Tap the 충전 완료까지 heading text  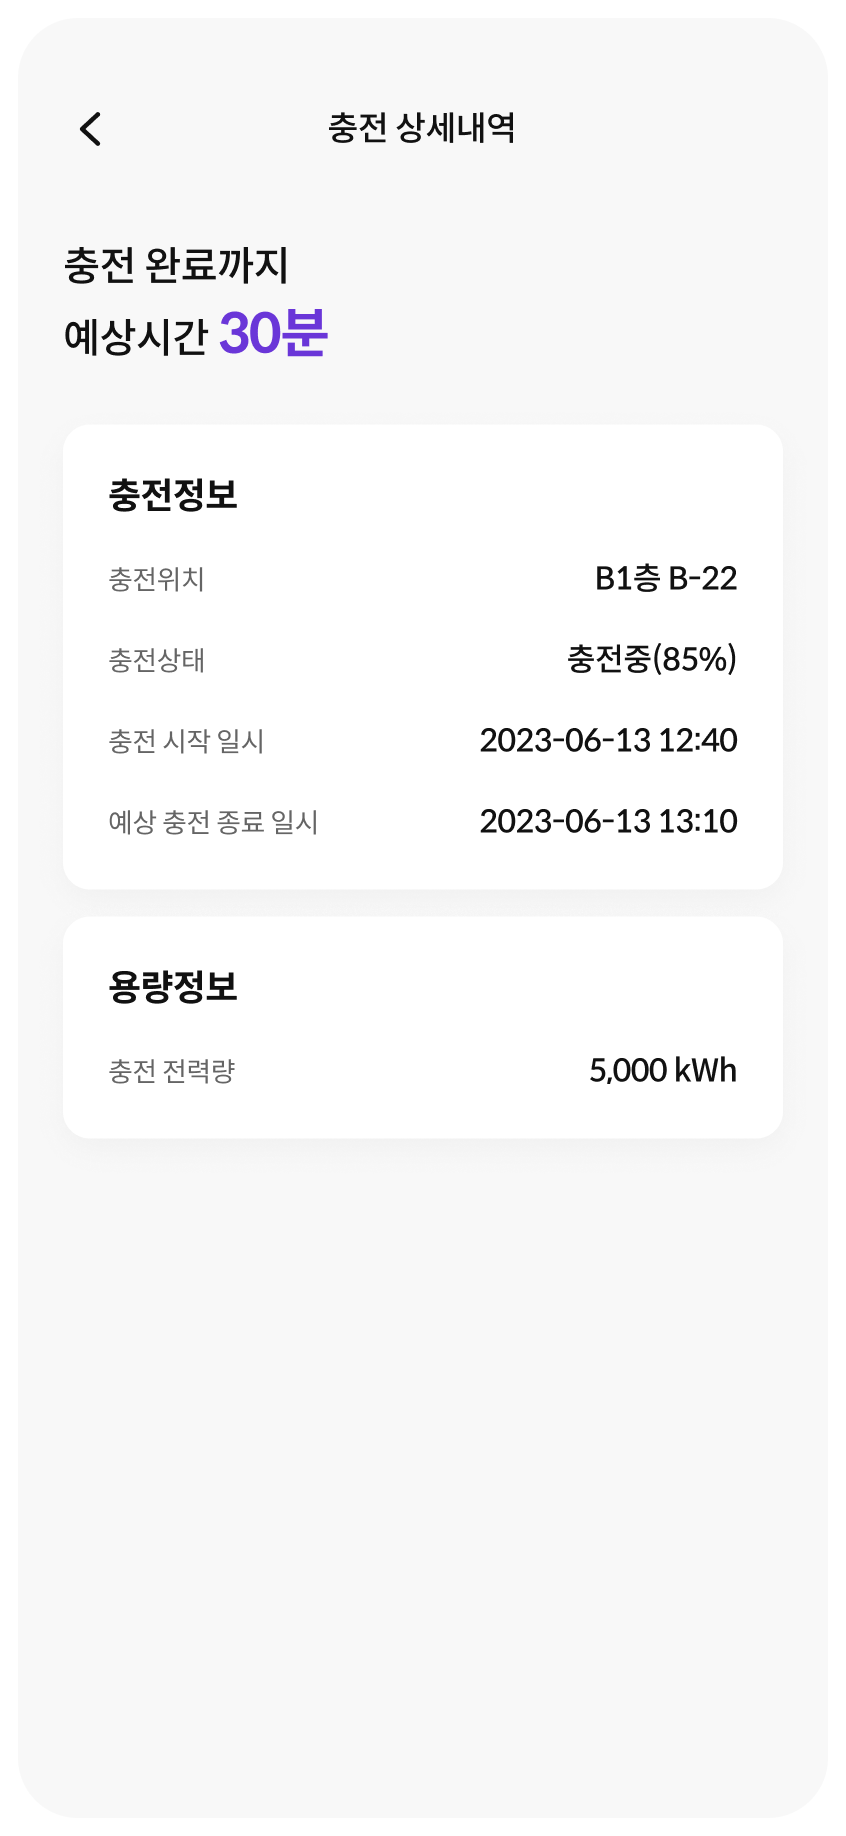coord(176,266)
